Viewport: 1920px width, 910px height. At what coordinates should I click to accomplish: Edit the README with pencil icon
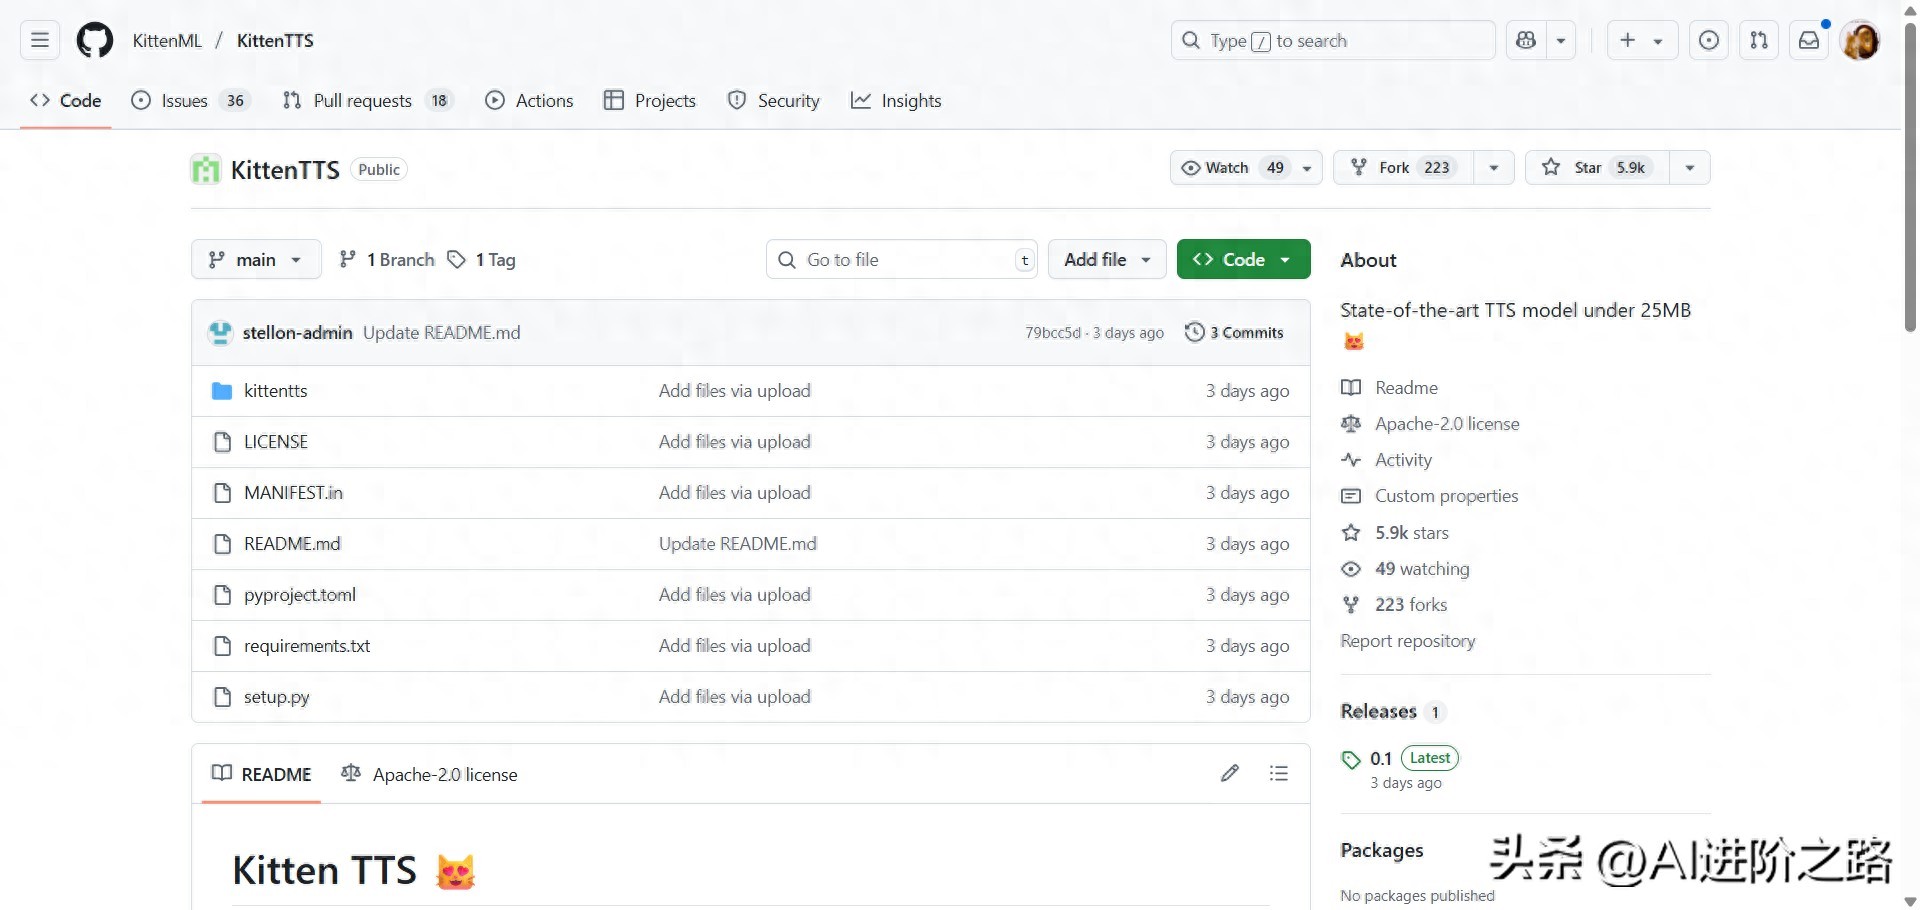click(x=1230, y=774)
